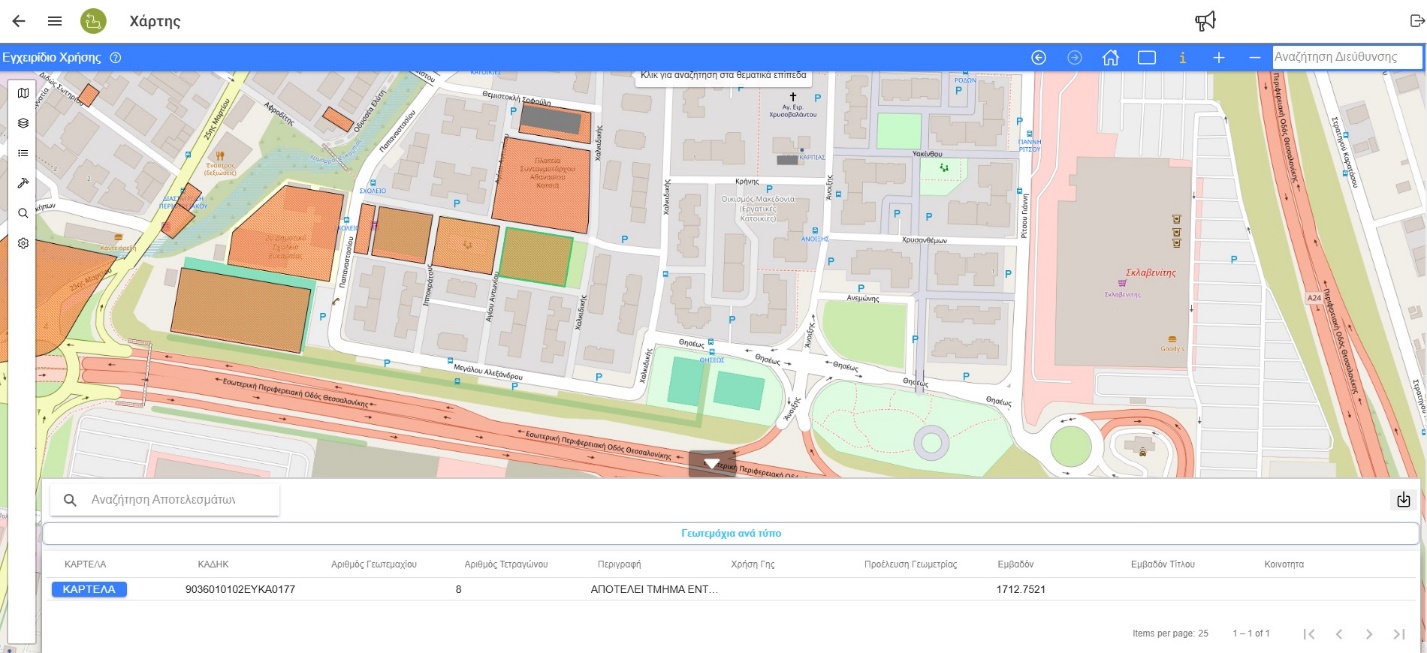Open the layers stack panel
The width and height of the screenshot is (1427, 653).
[x=23, y=123]
